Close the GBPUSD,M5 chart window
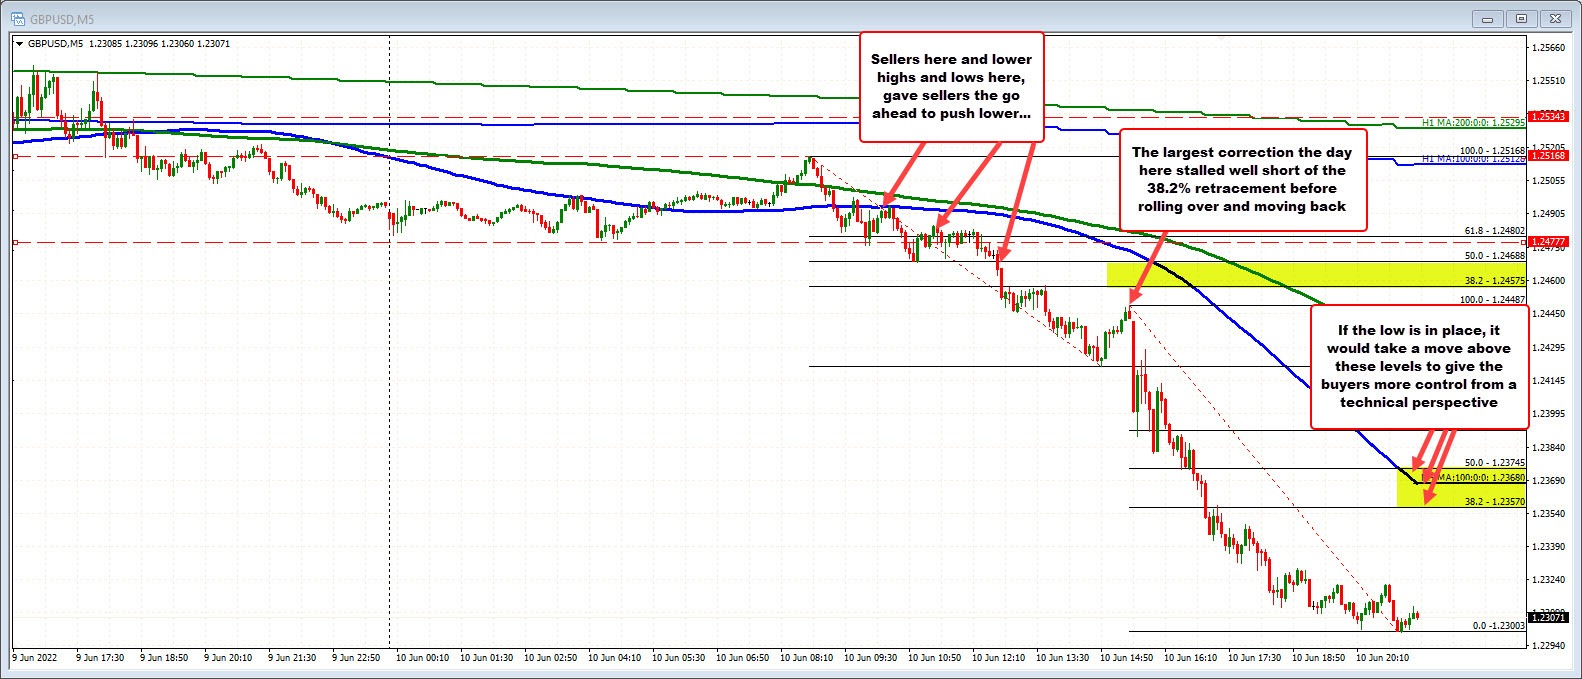 [x=1555, y=18]
